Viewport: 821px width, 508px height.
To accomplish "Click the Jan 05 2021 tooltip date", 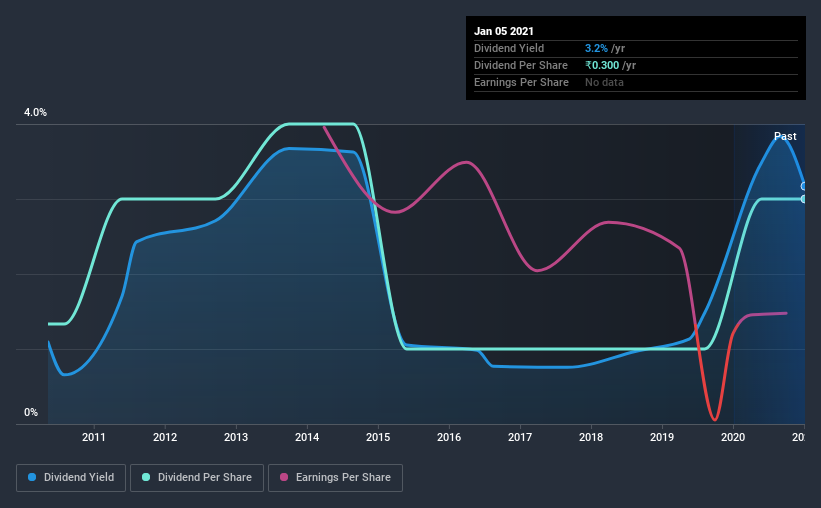I will (504, 31).
